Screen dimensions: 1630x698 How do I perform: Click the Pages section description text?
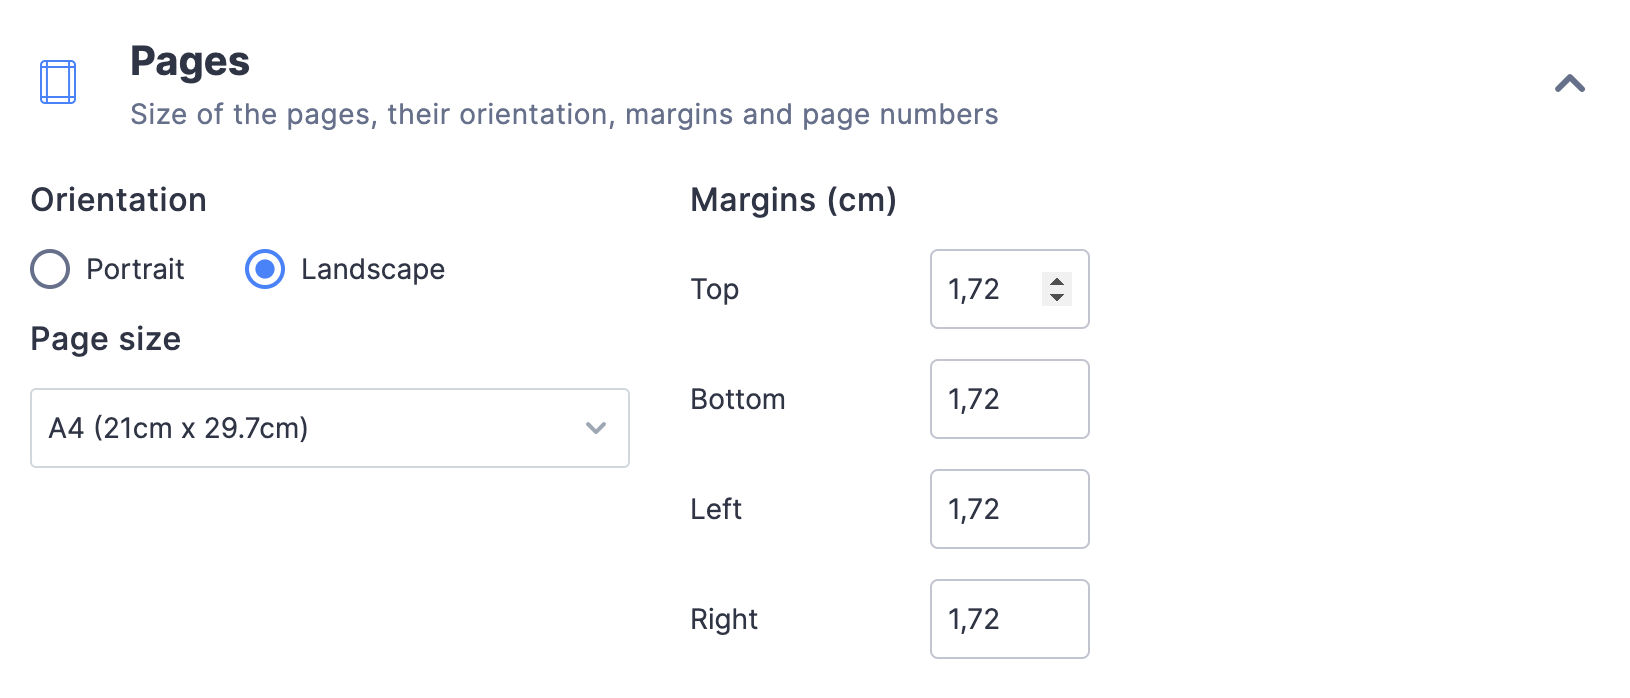[563, 114]
